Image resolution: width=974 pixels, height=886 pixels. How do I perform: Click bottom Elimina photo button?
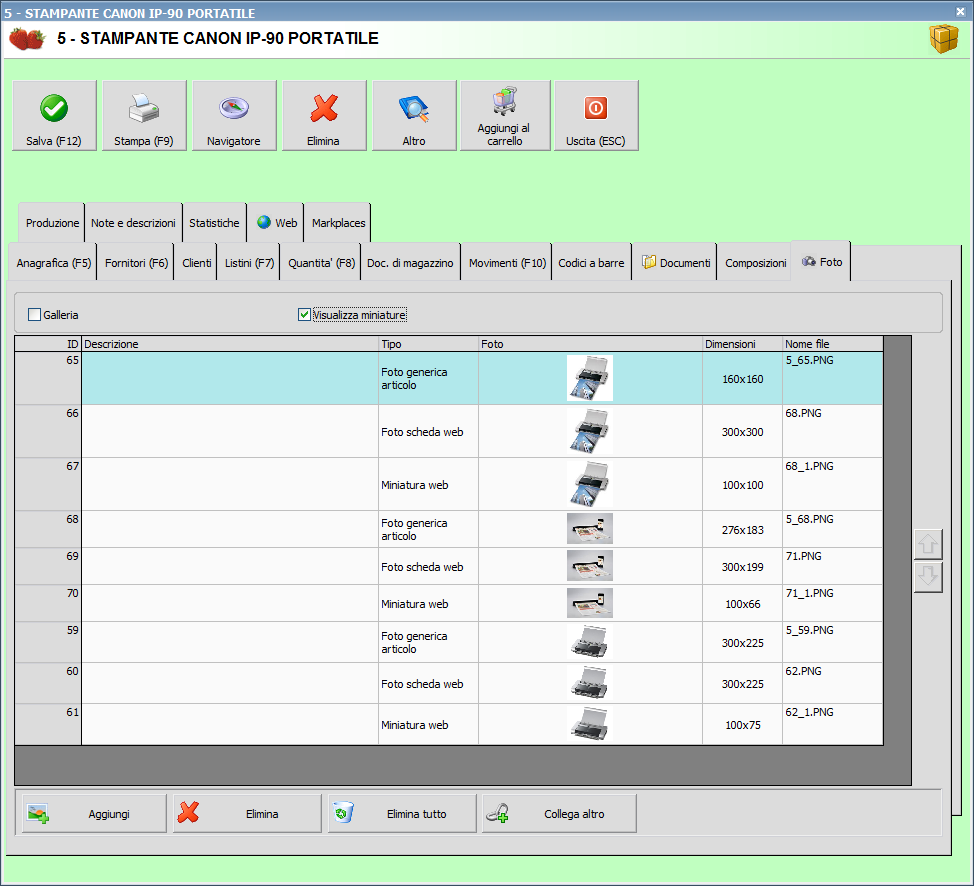247,813
